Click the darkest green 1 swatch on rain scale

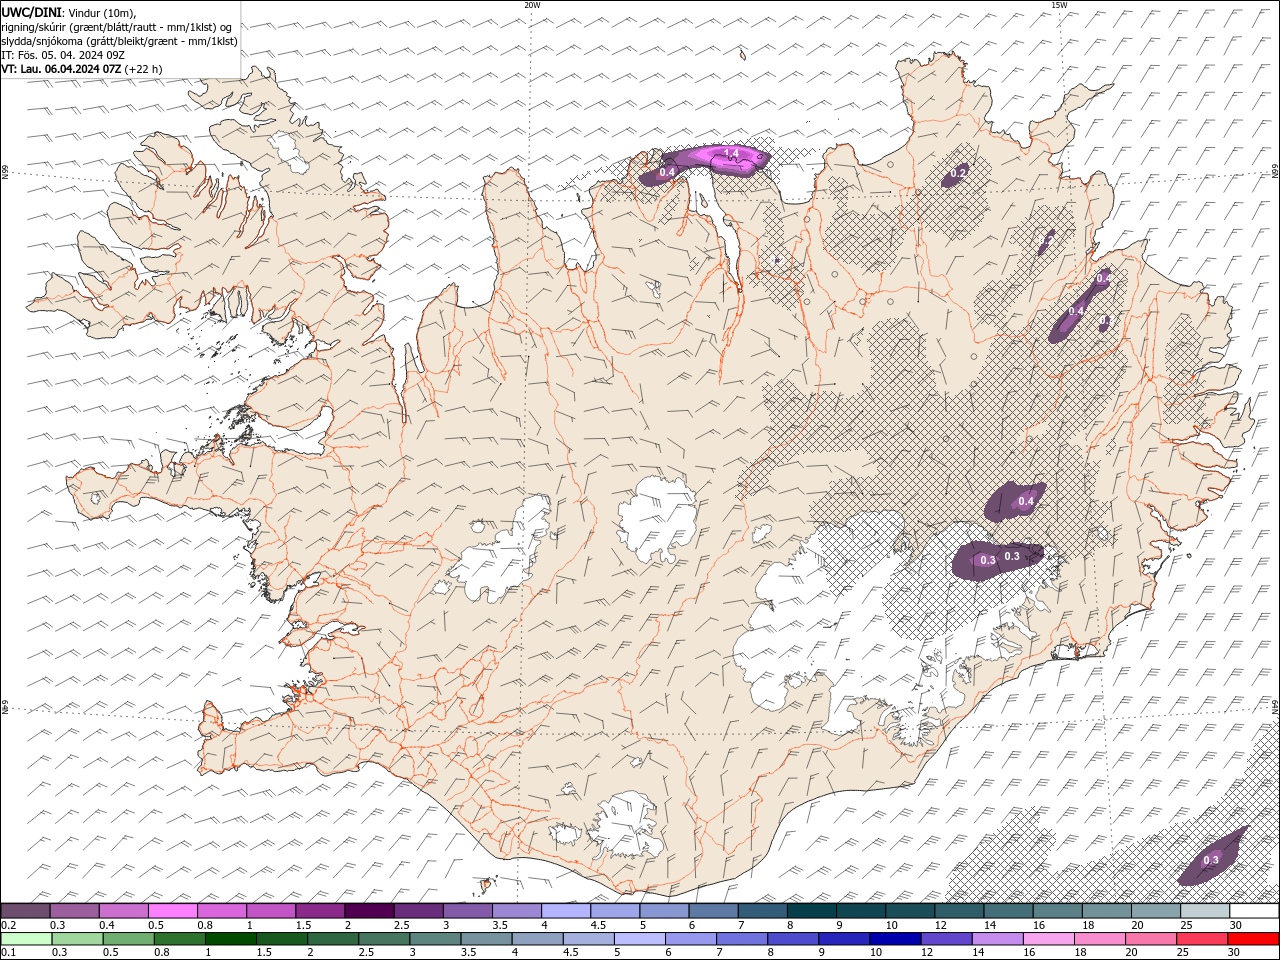[x=231, y=939]
